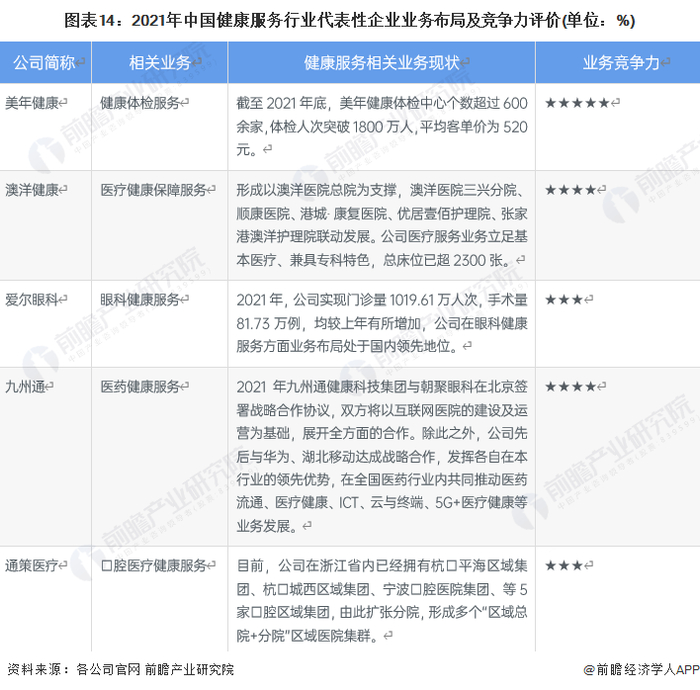Click the chart title '图表14：2021年中国健康服务行业'
Viewport: 700px width, 690px height.
[350, 20]
